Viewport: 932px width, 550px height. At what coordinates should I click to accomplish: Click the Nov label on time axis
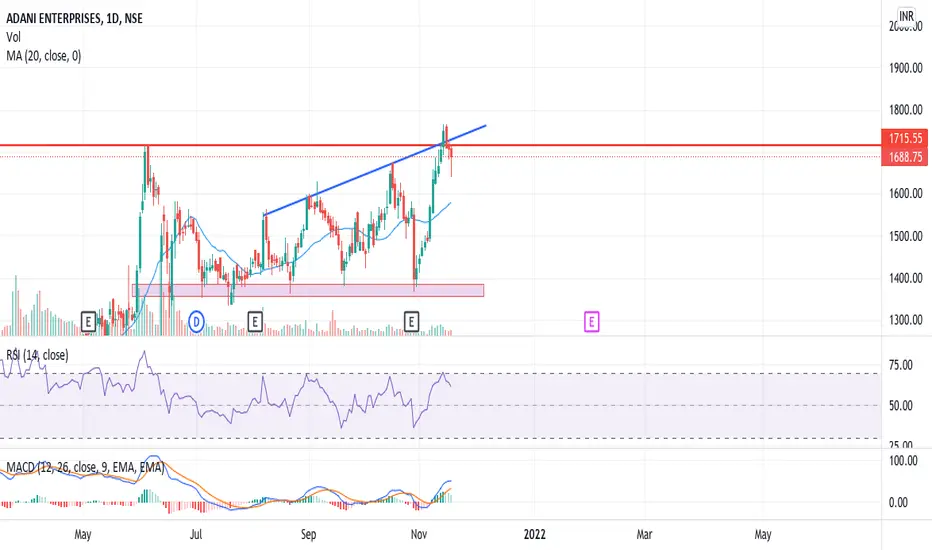tap(419, 535)
